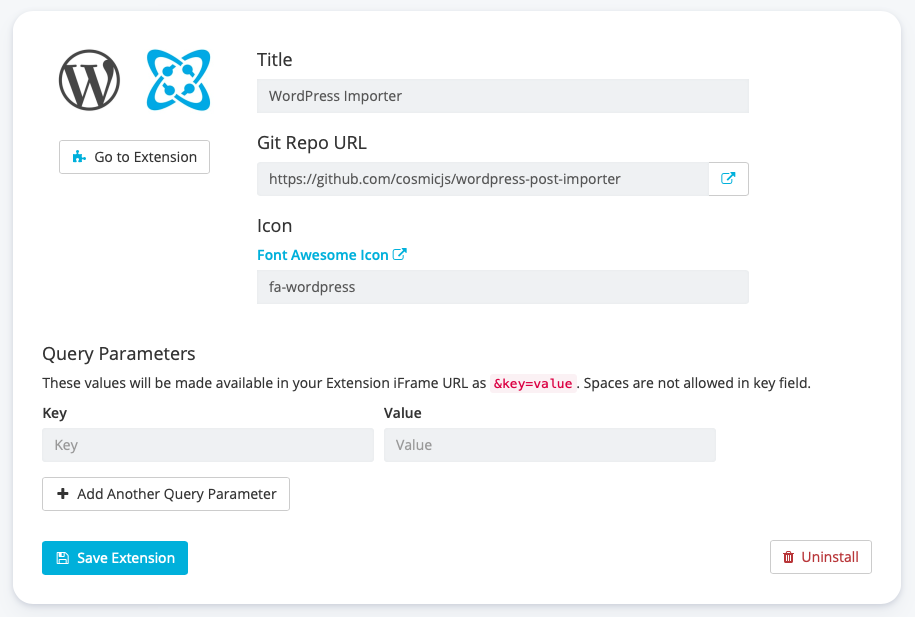Viewport: 915px width, 617px height.
Task: Click the WordPress logo
Action: tap(90, 80)
